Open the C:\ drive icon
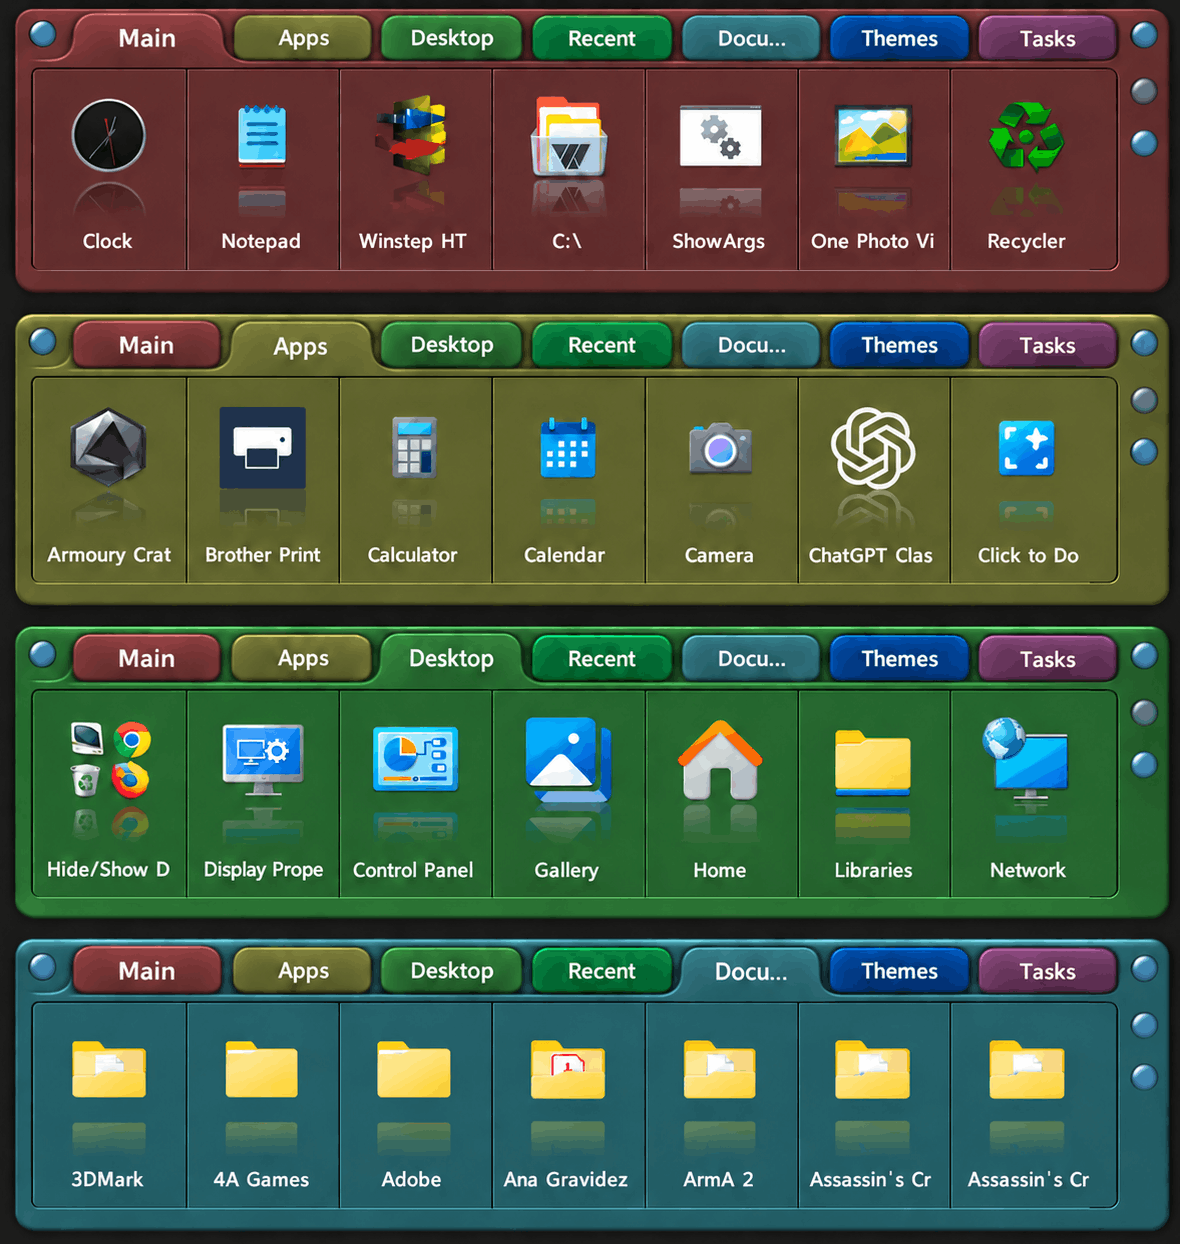Screen dimensions: 1180x1244 (568, 136)
